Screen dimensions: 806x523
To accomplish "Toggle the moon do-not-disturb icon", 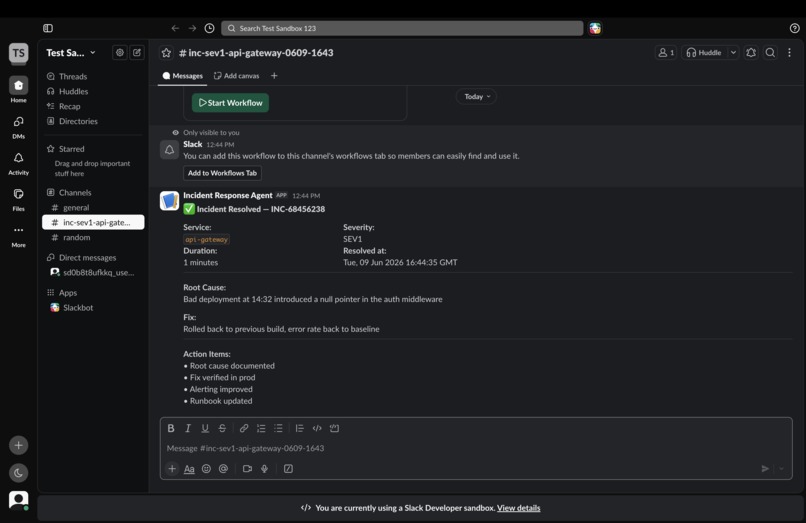I will [x=19, y=473].
